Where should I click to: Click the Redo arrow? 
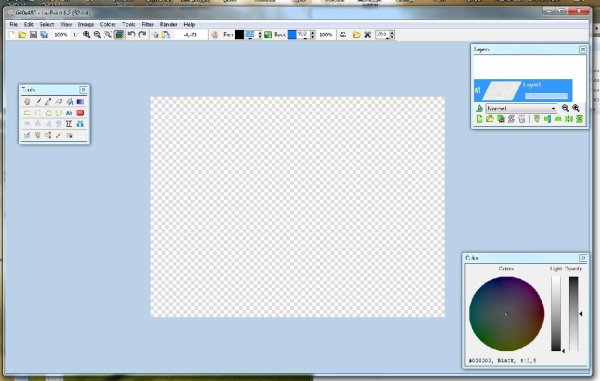pyautogui.click(x=142, y=35)
